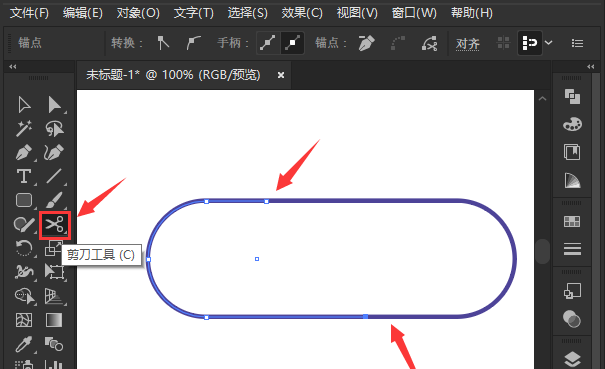Open the Transparency panel circles icon

click(x=572, y=319)
